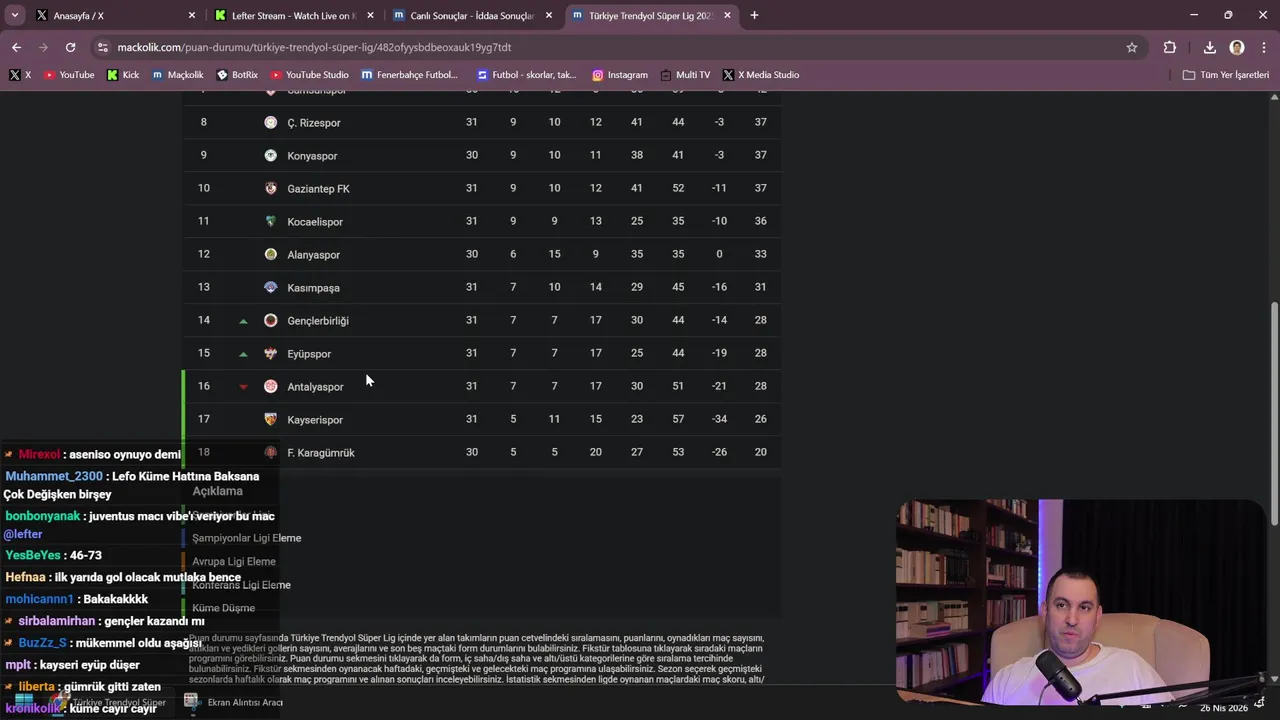Select the Türkiye Trendyol Süper Lig tab
This screenshot has width=1280, height=720.
pyautogui.click(x=652, y=16)
